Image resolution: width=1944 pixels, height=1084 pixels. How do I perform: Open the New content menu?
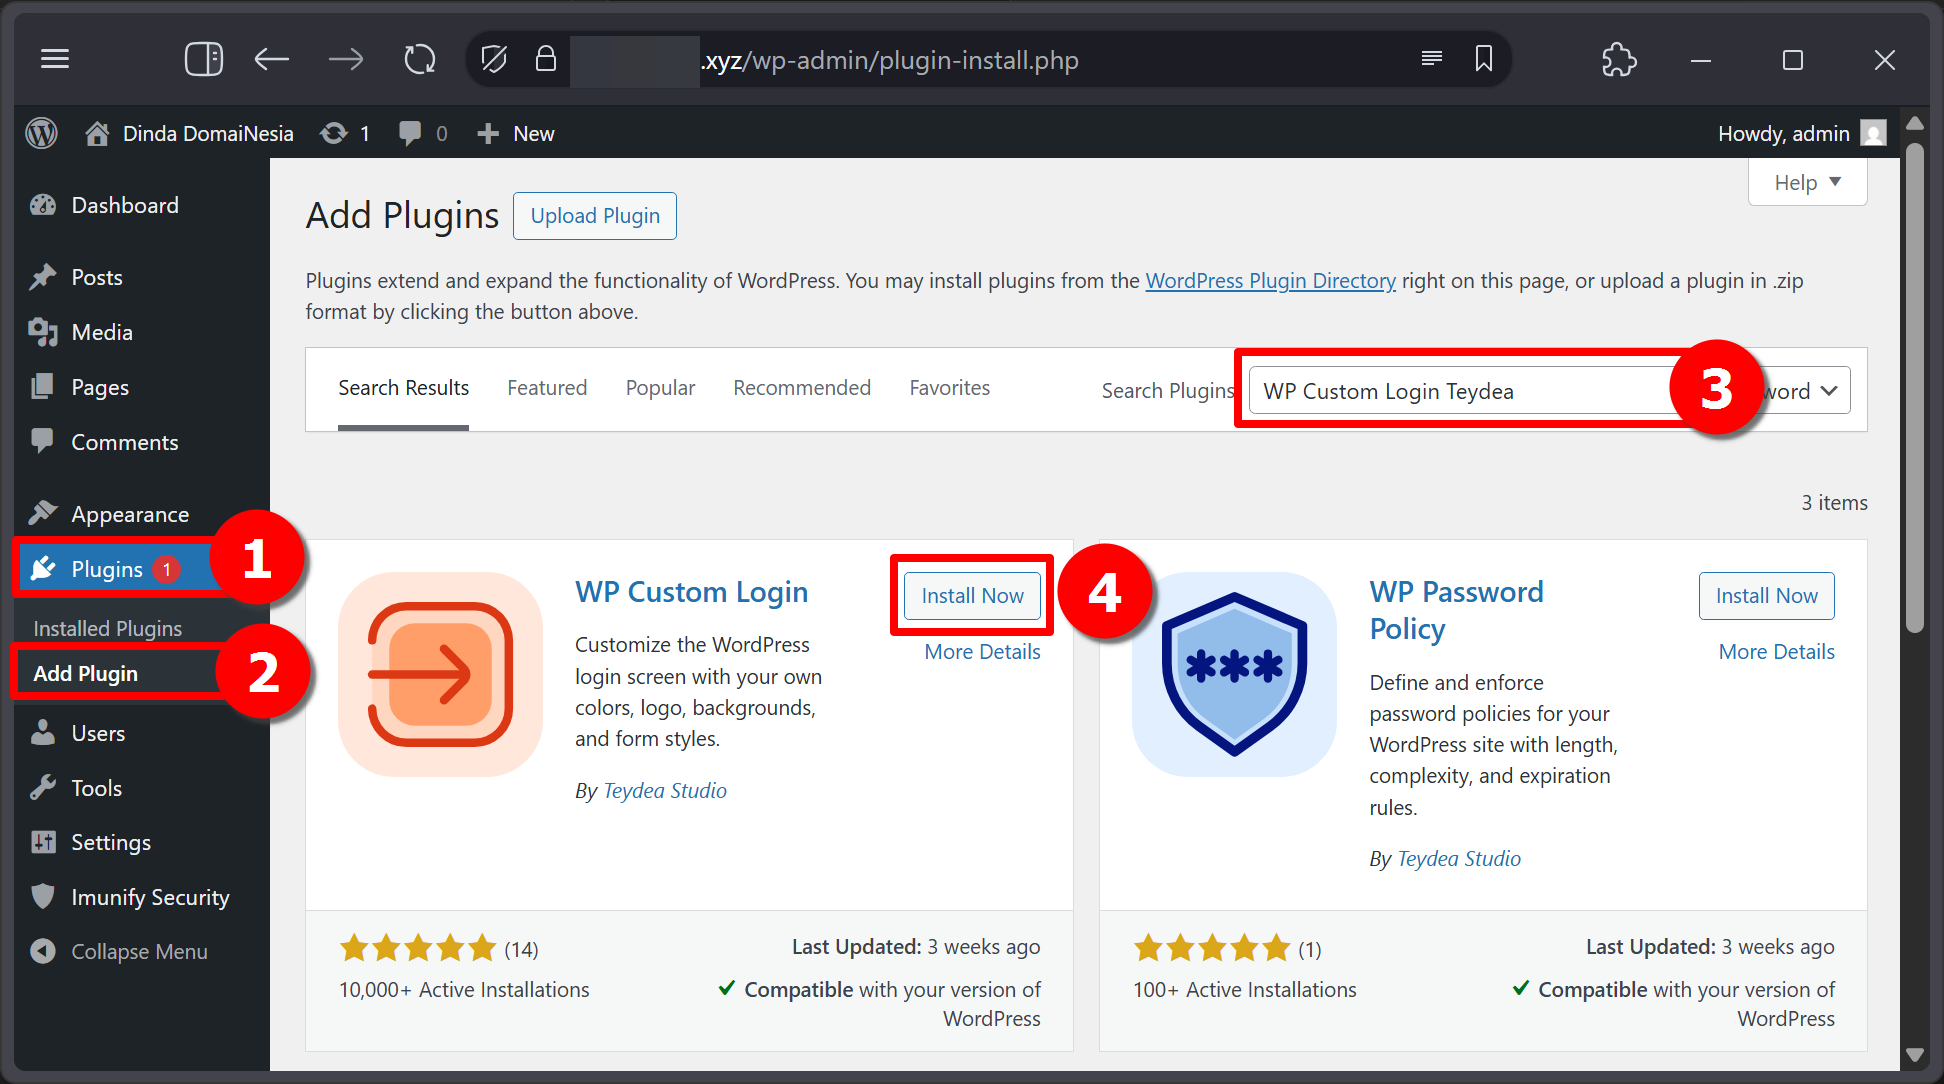point(516,133)
